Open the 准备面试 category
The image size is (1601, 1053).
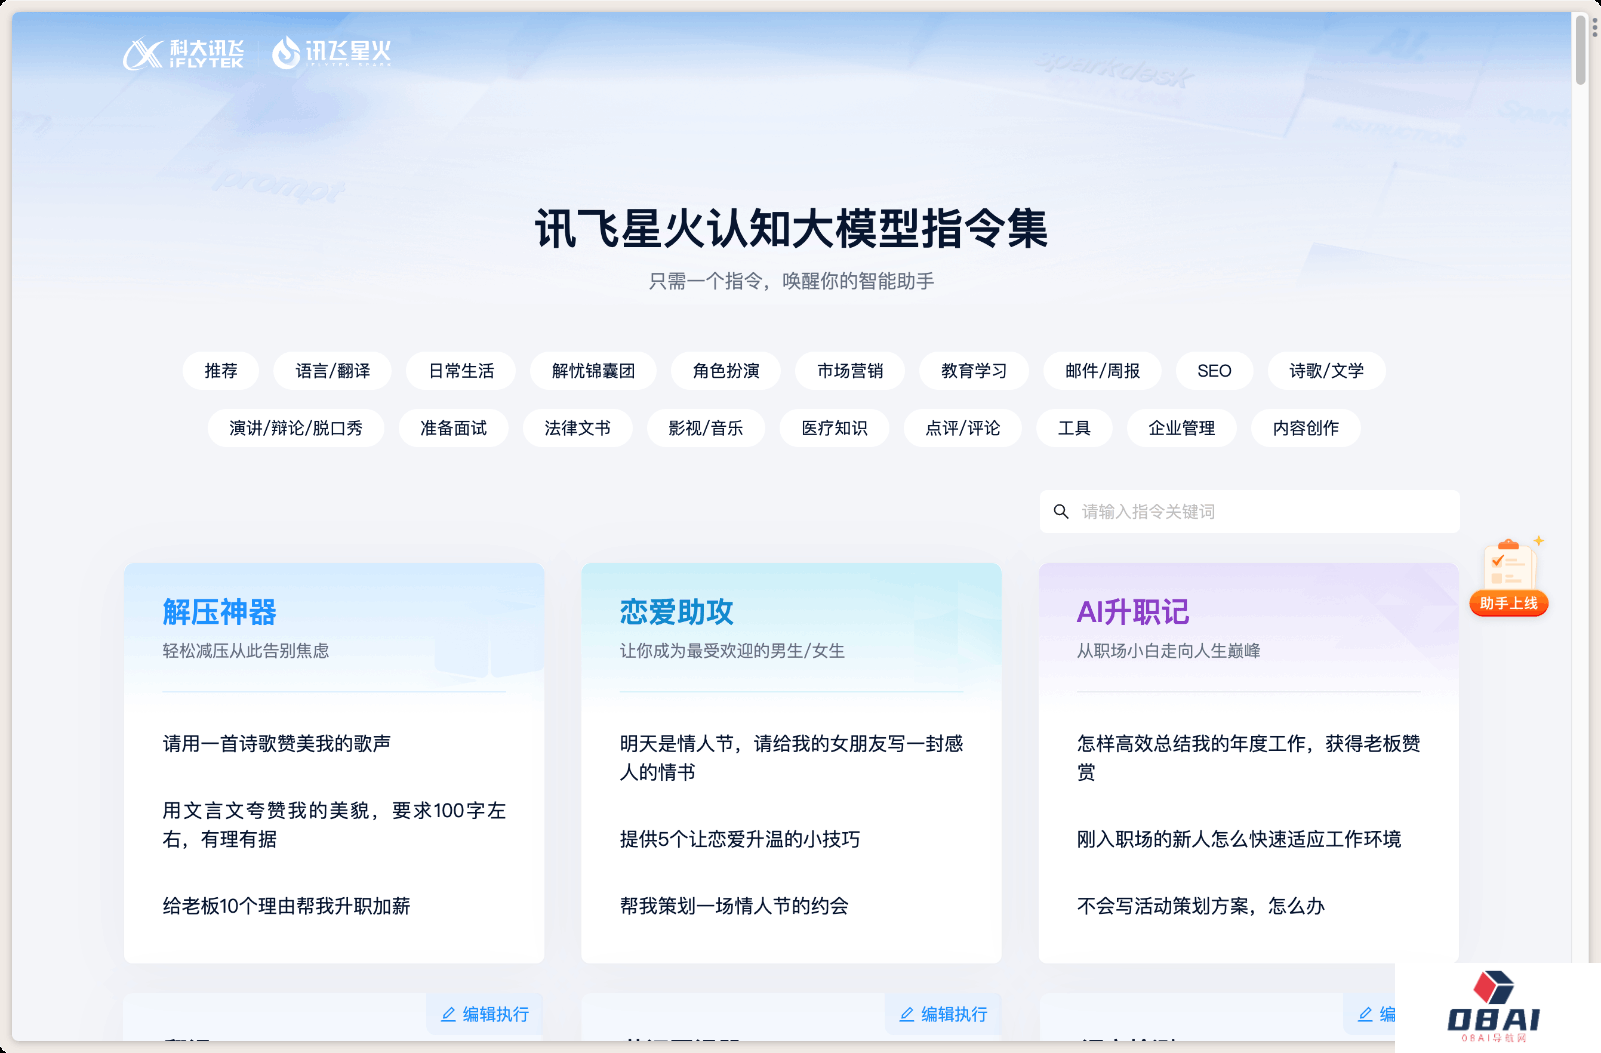[x=453, y=428]
